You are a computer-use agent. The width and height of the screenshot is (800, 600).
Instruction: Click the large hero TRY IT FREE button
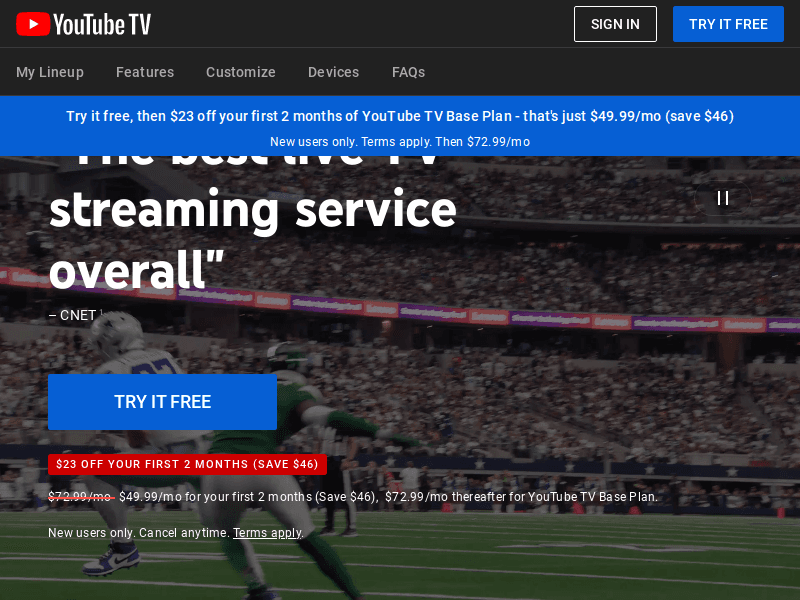(162, 402)
